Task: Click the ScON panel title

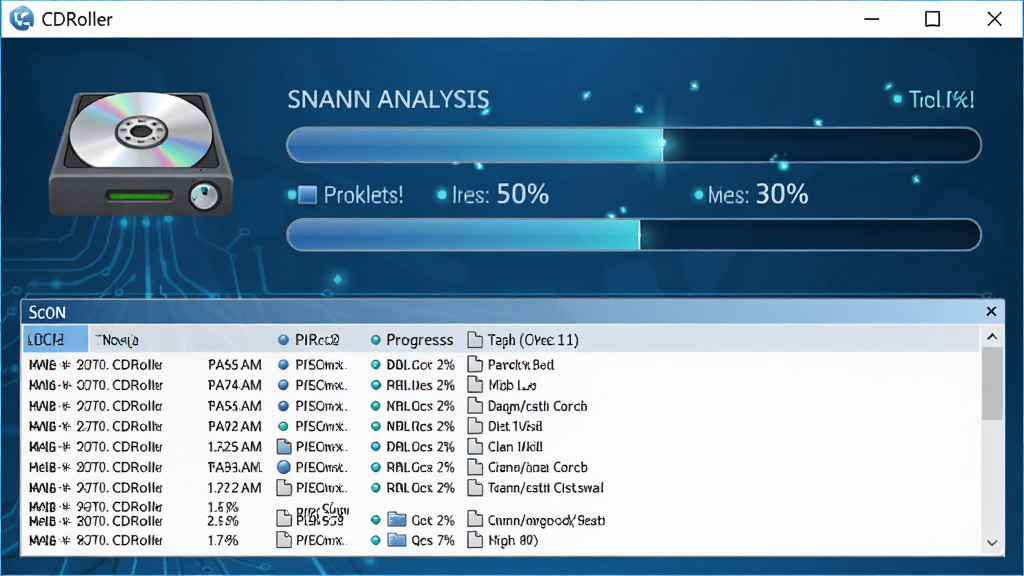Action: coord(47,312)
